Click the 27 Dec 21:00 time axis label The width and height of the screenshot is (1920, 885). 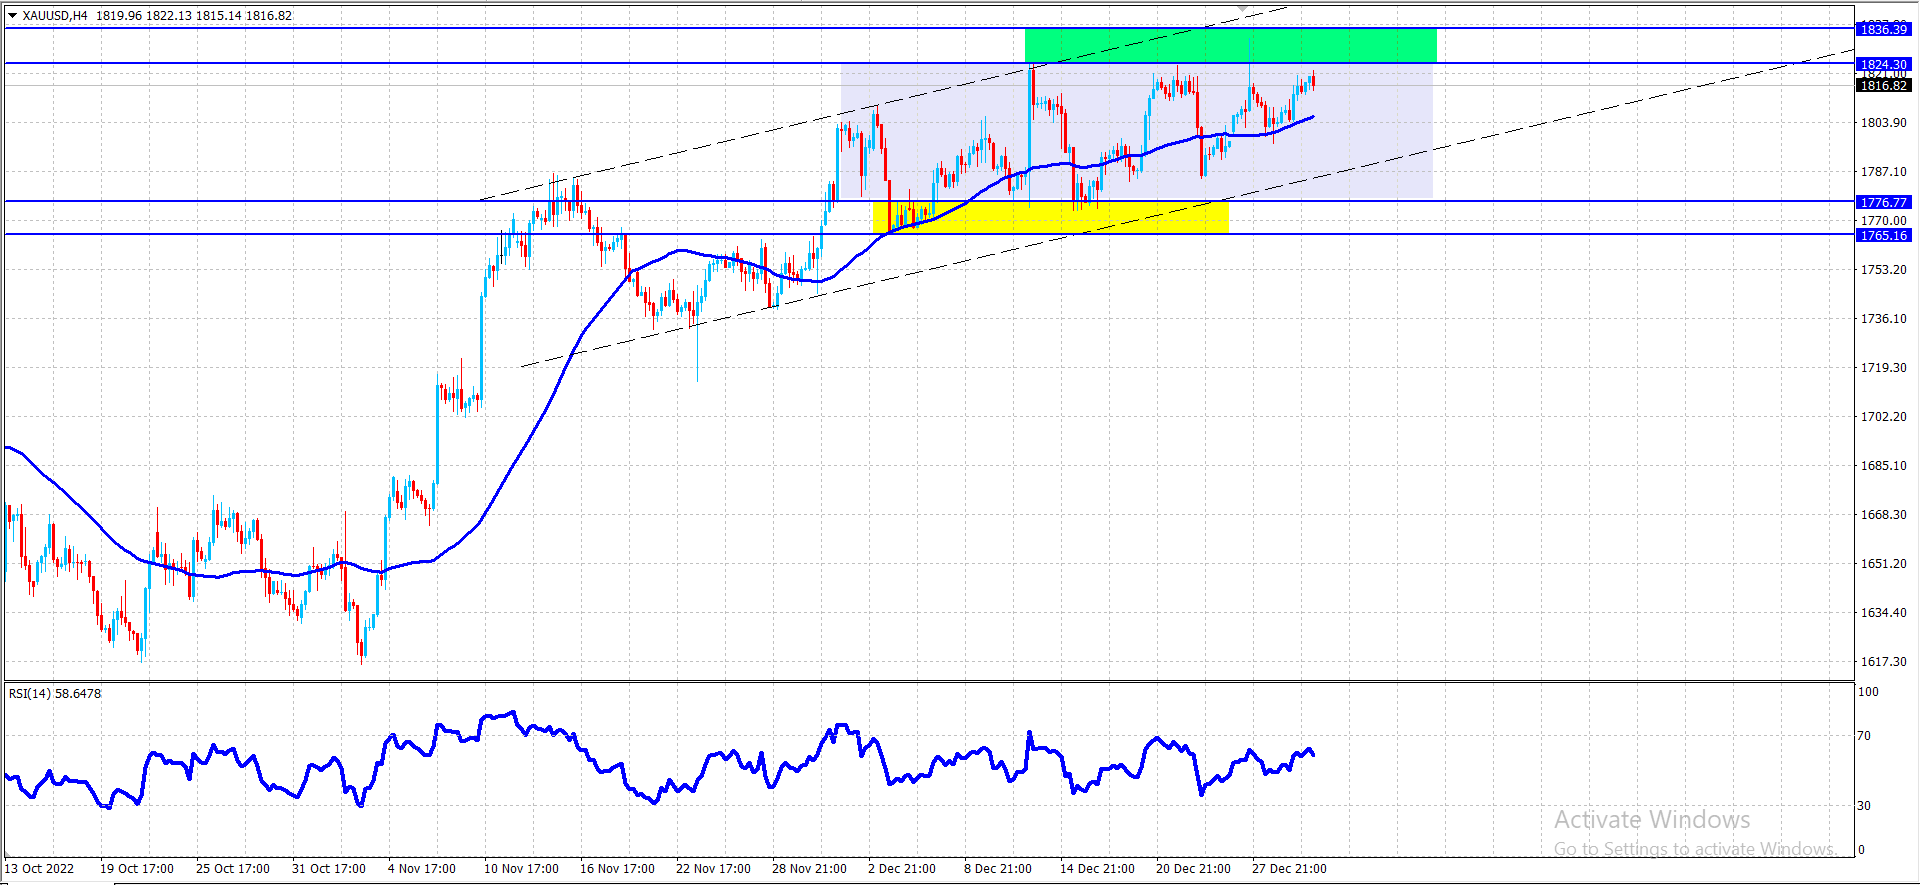pos(1289,868)
